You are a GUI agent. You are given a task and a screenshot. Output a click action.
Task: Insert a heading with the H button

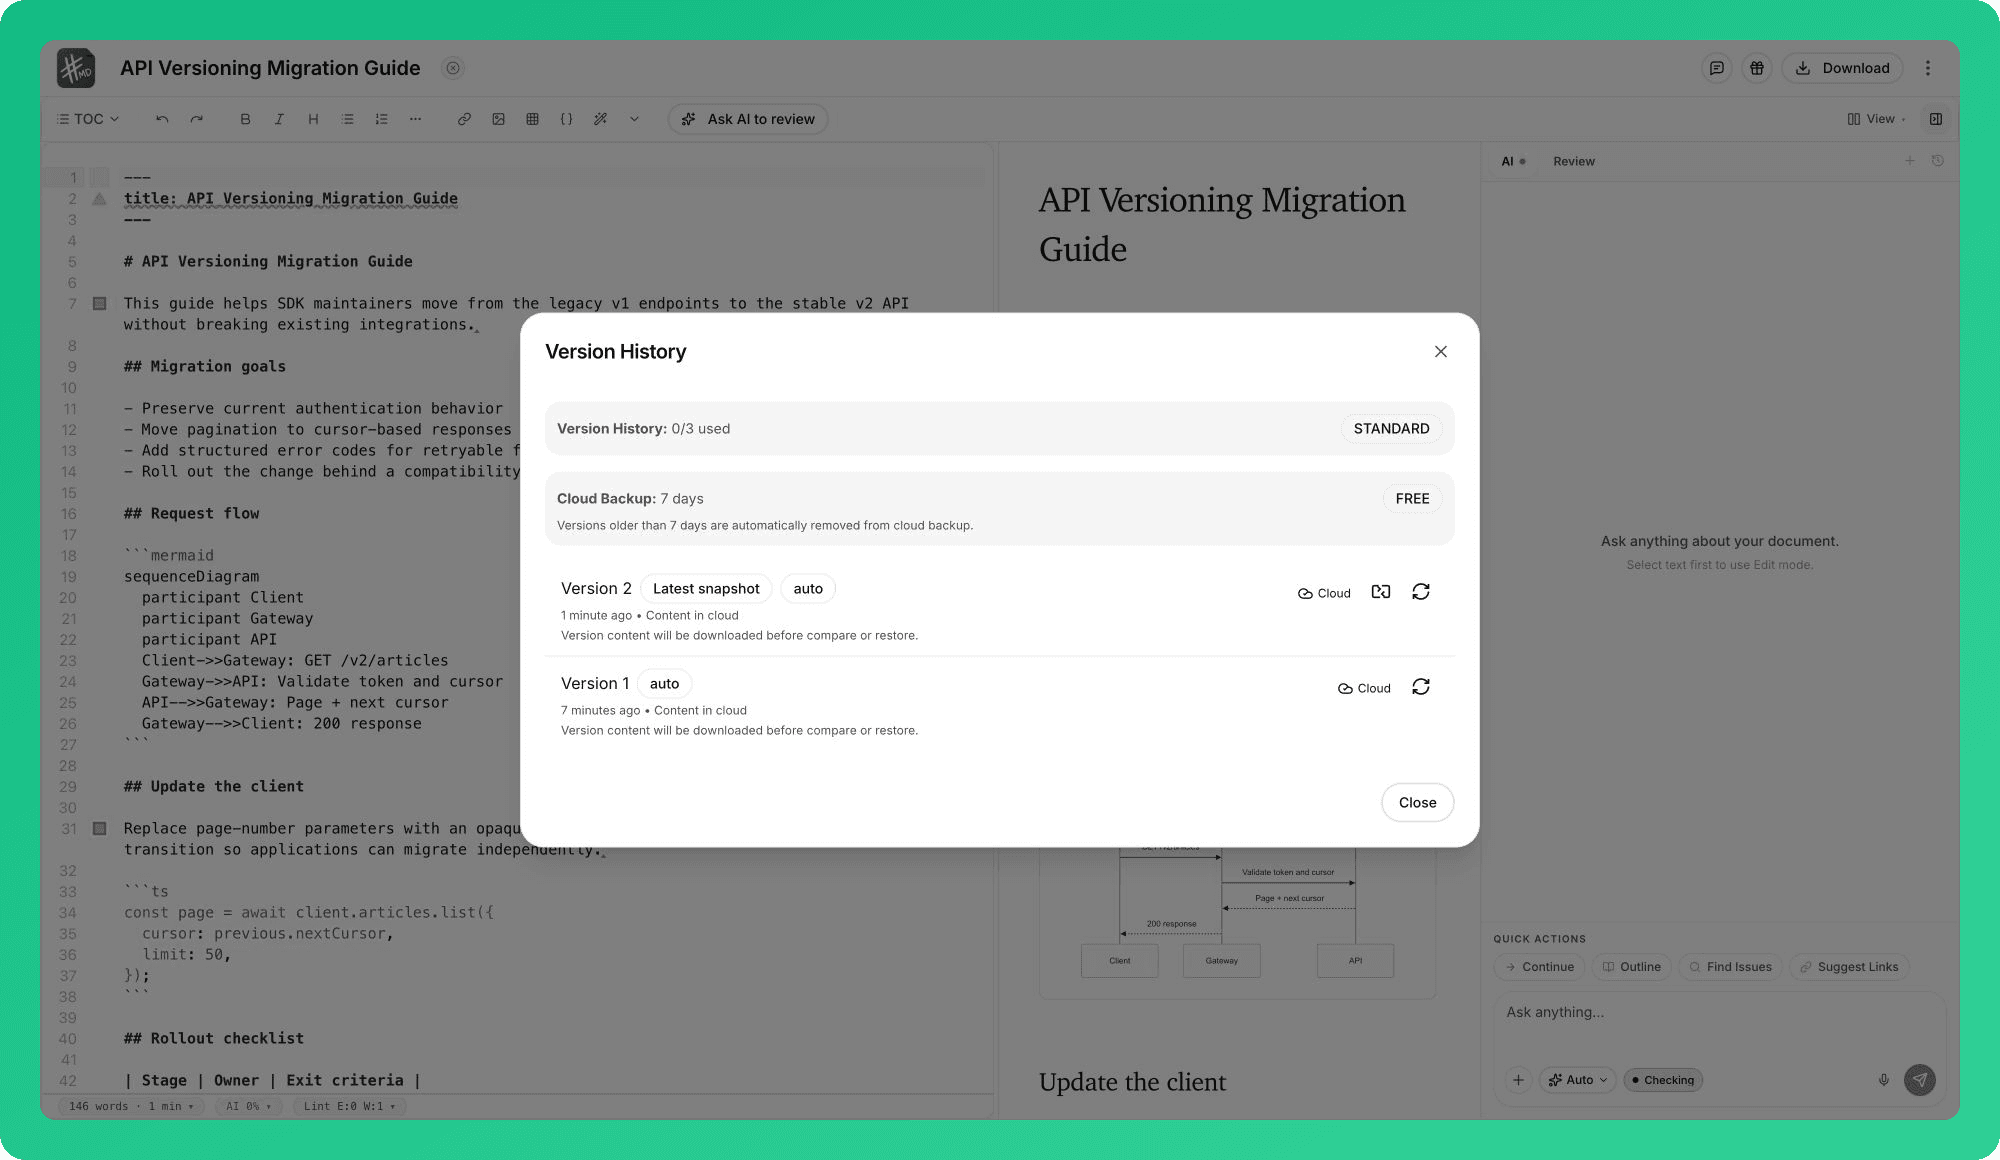(313, 119)
